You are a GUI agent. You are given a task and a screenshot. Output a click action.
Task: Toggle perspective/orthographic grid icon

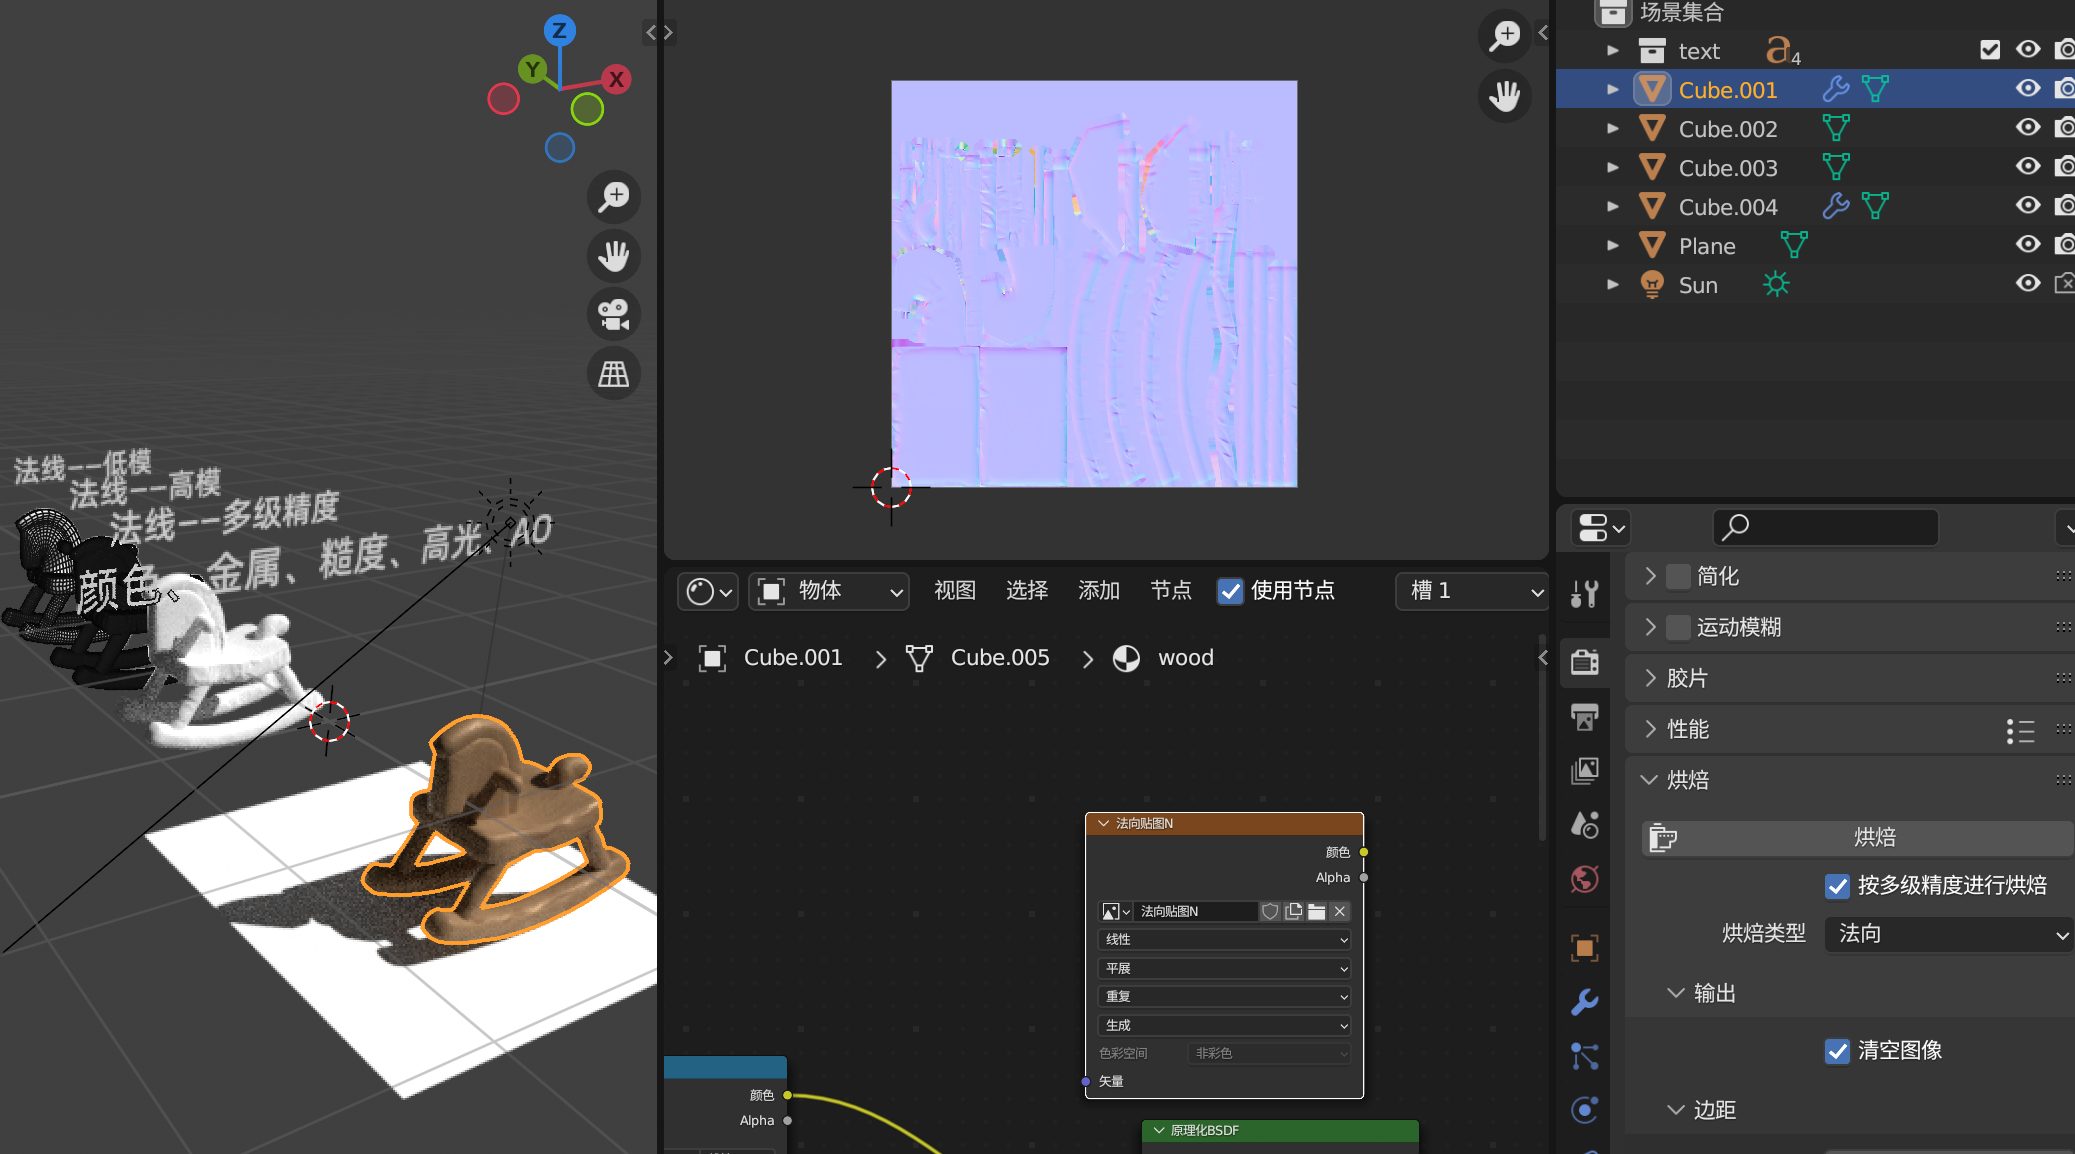[613, 374]
